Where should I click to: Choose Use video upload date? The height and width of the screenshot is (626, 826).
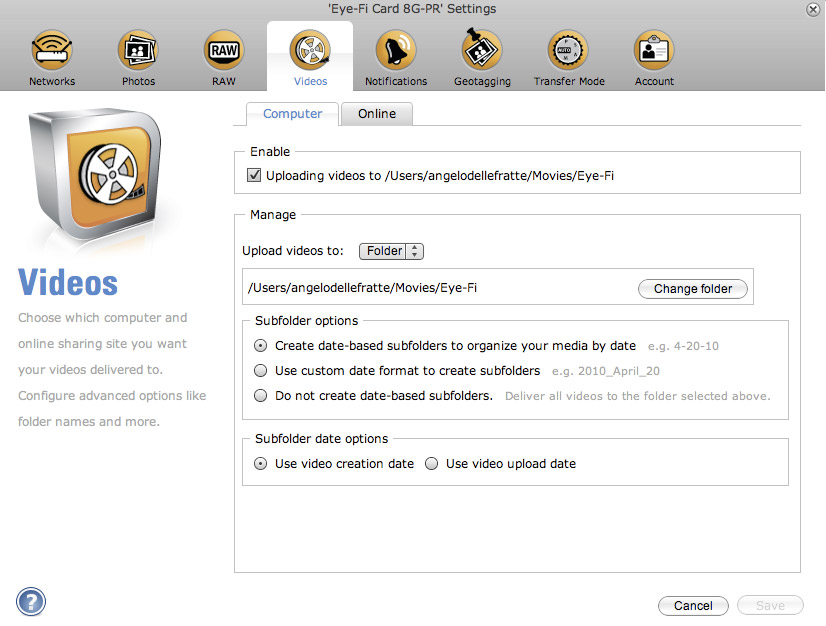coord(431,464)
